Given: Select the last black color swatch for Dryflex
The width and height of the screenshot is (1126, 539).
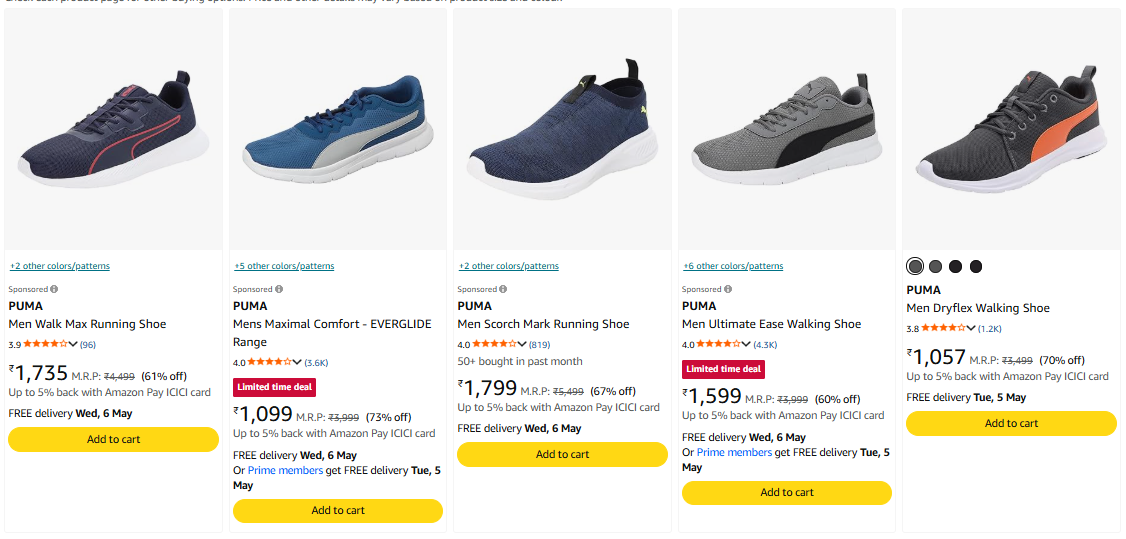Looking at the screenshot, I should 975,266.
